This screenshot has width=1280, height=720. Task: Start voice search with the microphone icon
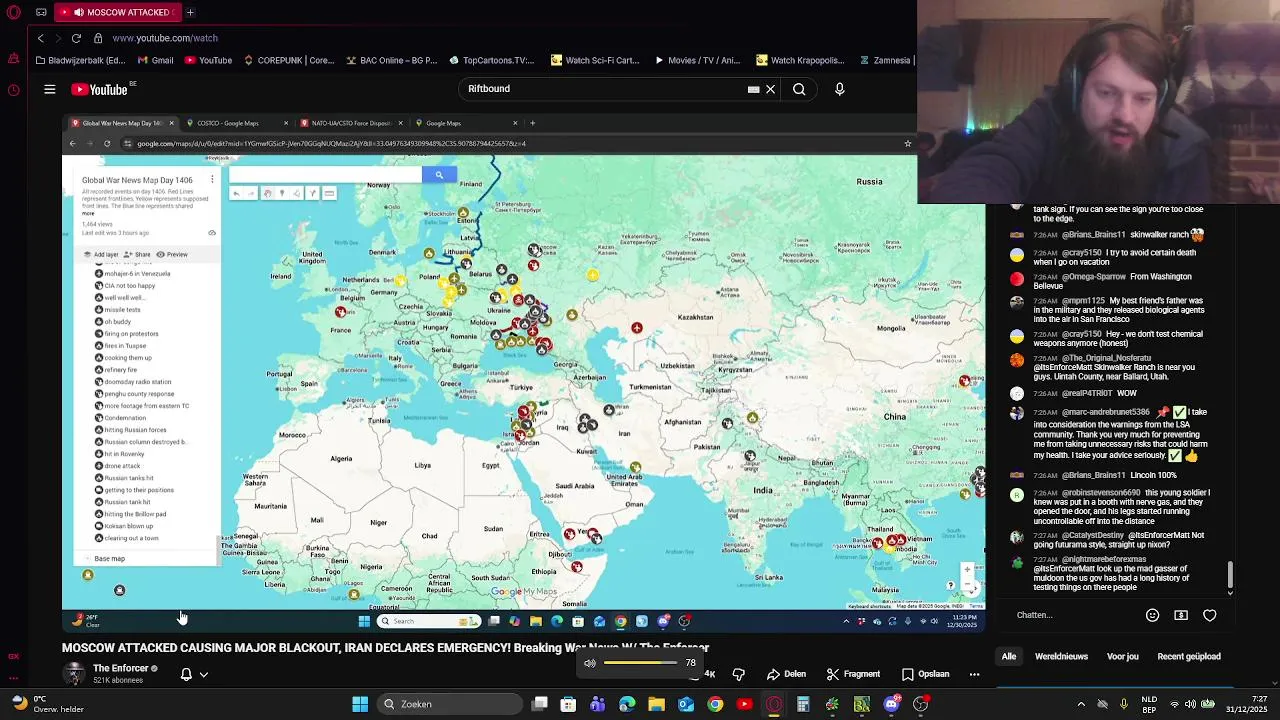(x=839, y=89)
